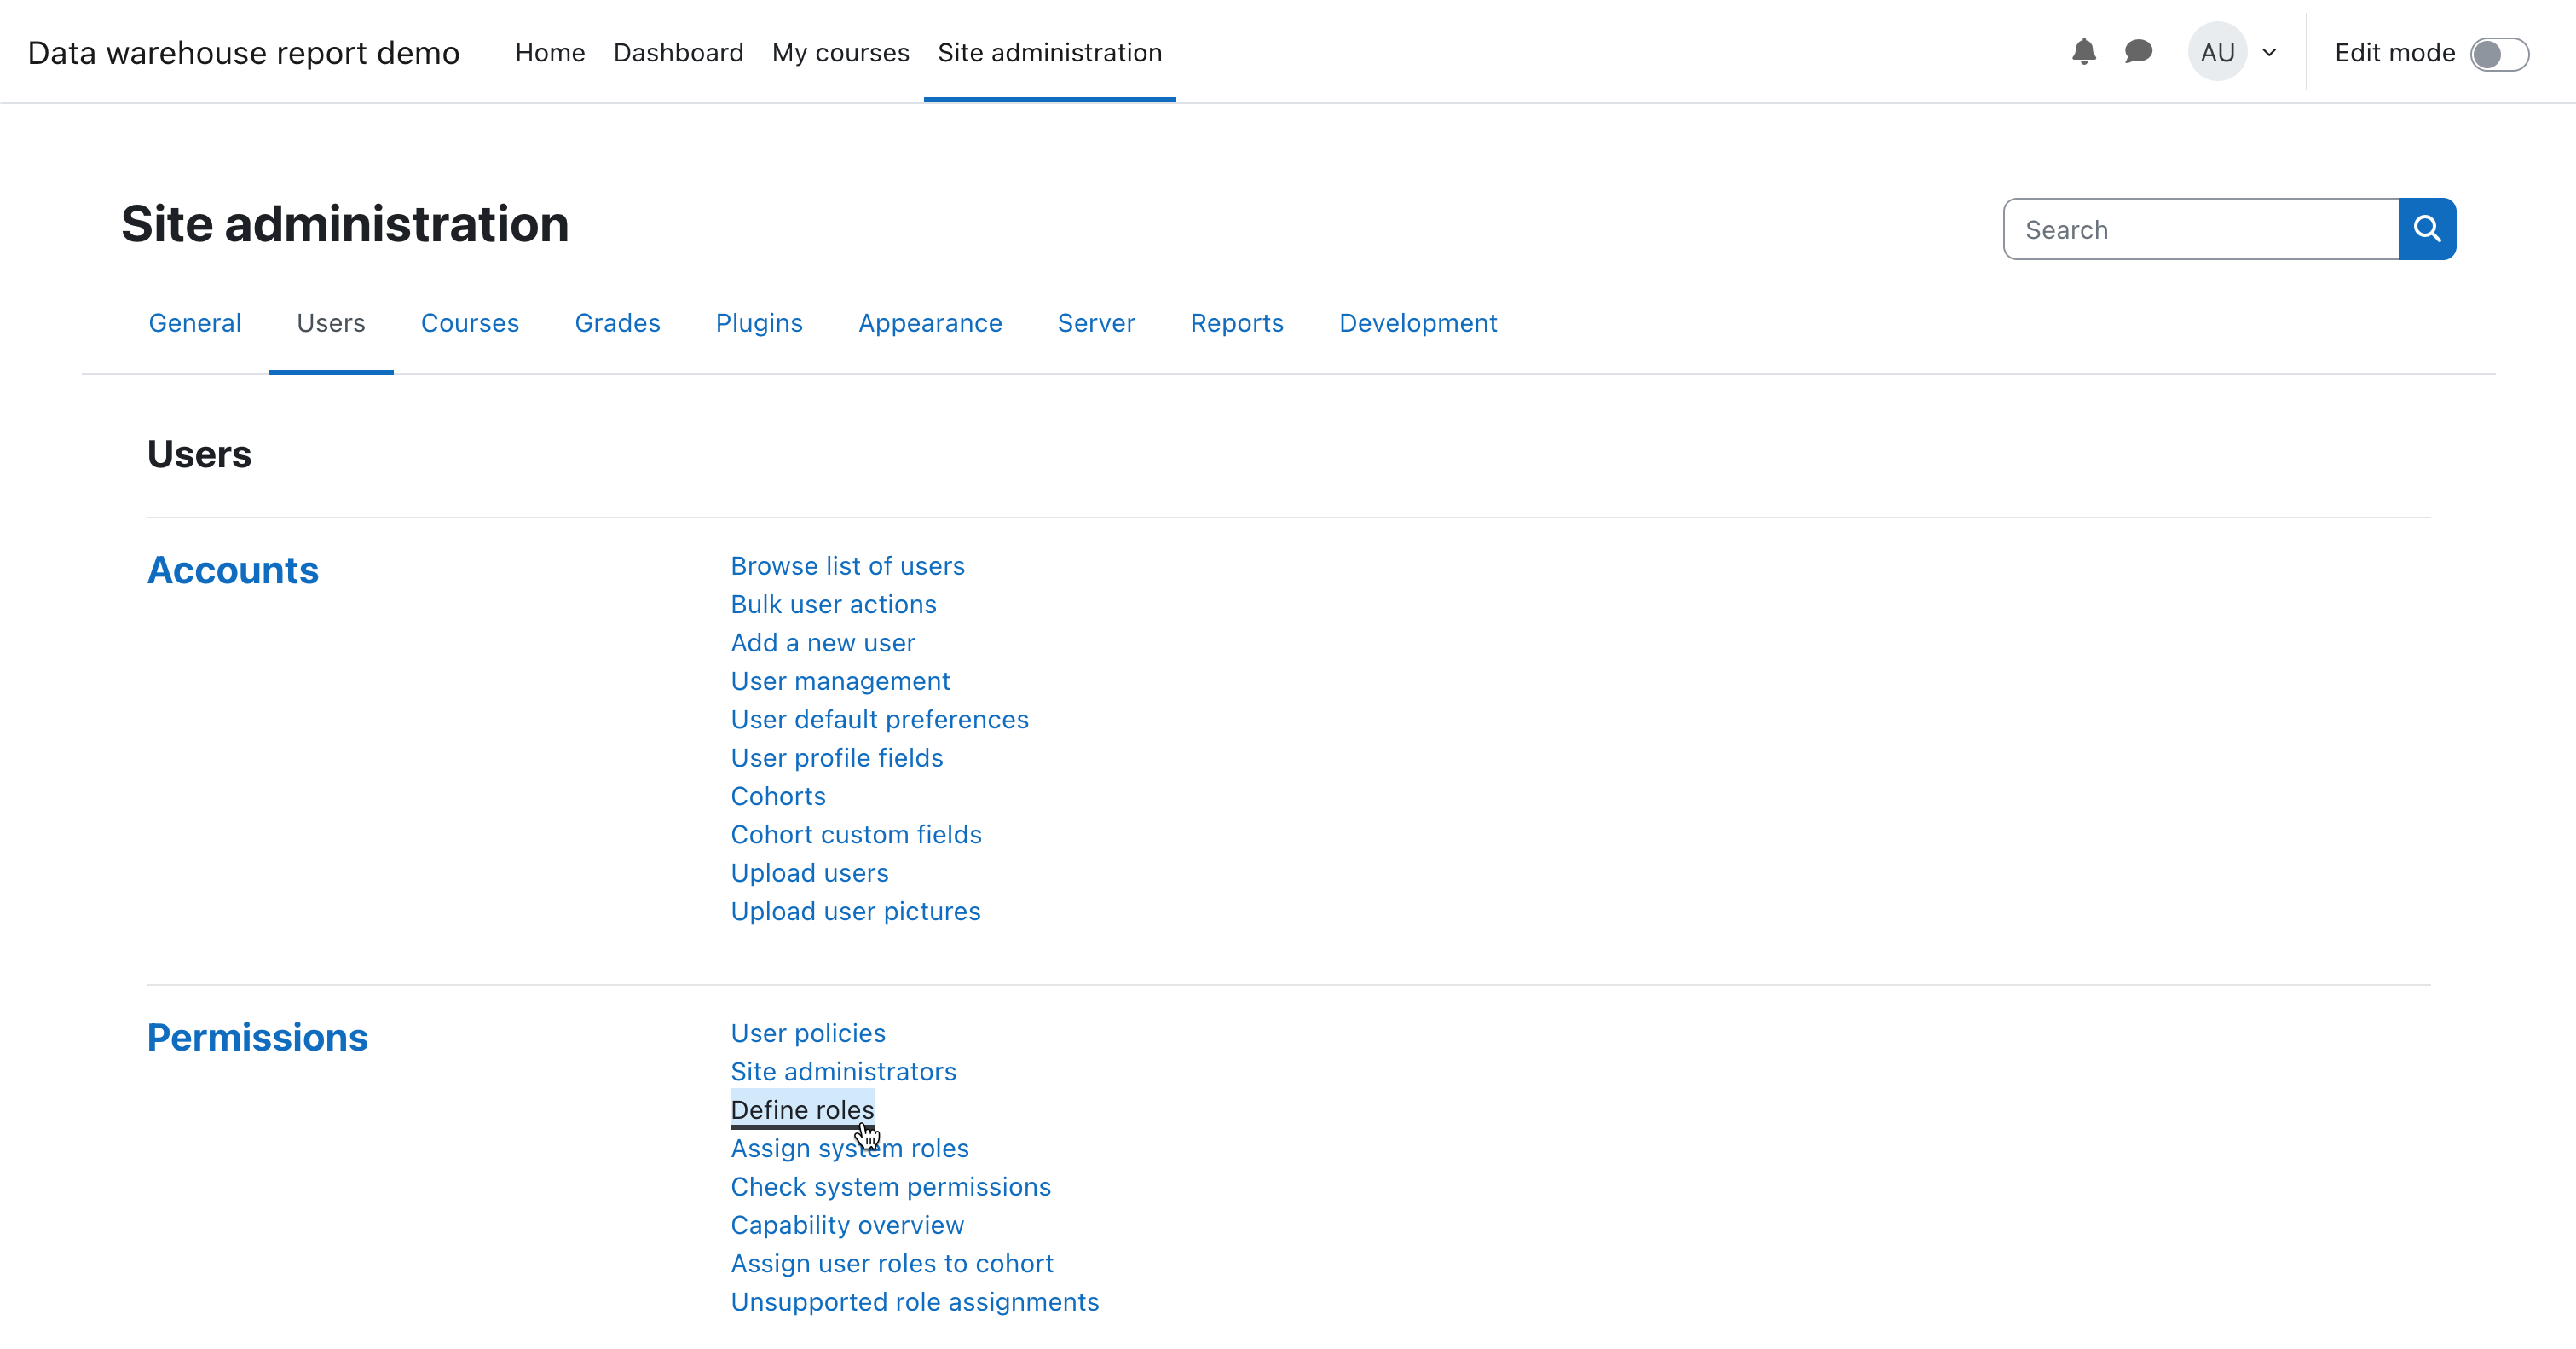The height and width of the screenshot is (1349, 2576).
Task: Expand the user menu chevron
Action: click(x=2270, y=53)
